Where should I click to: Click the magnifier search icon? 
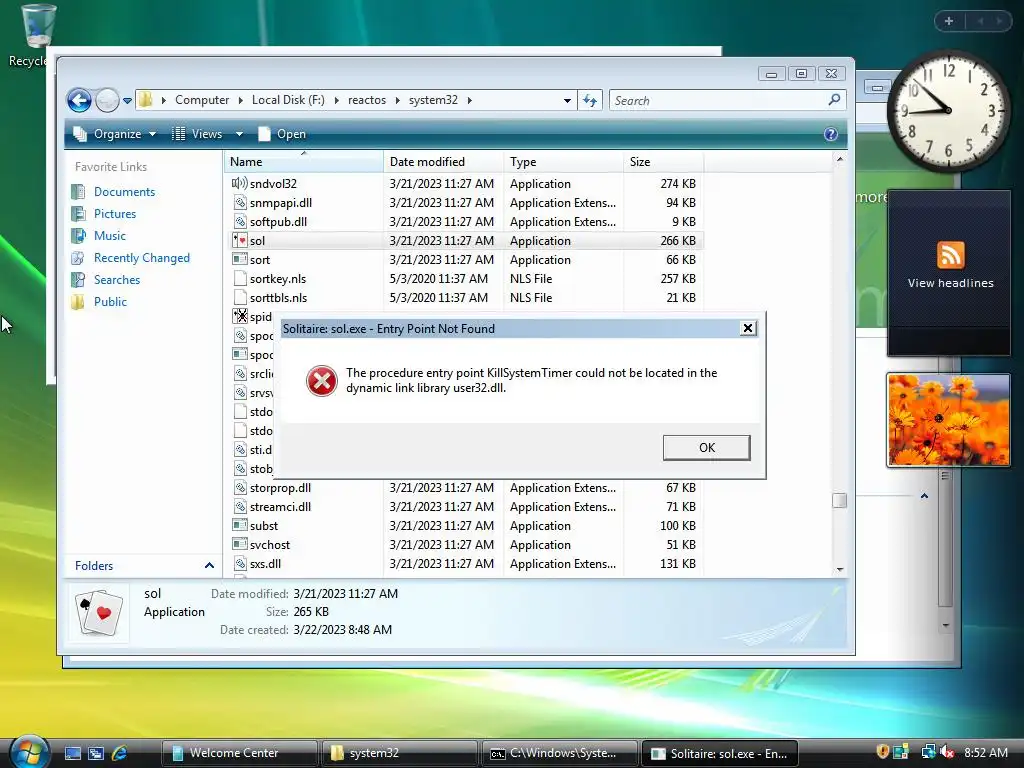click(x=834, y=100)
